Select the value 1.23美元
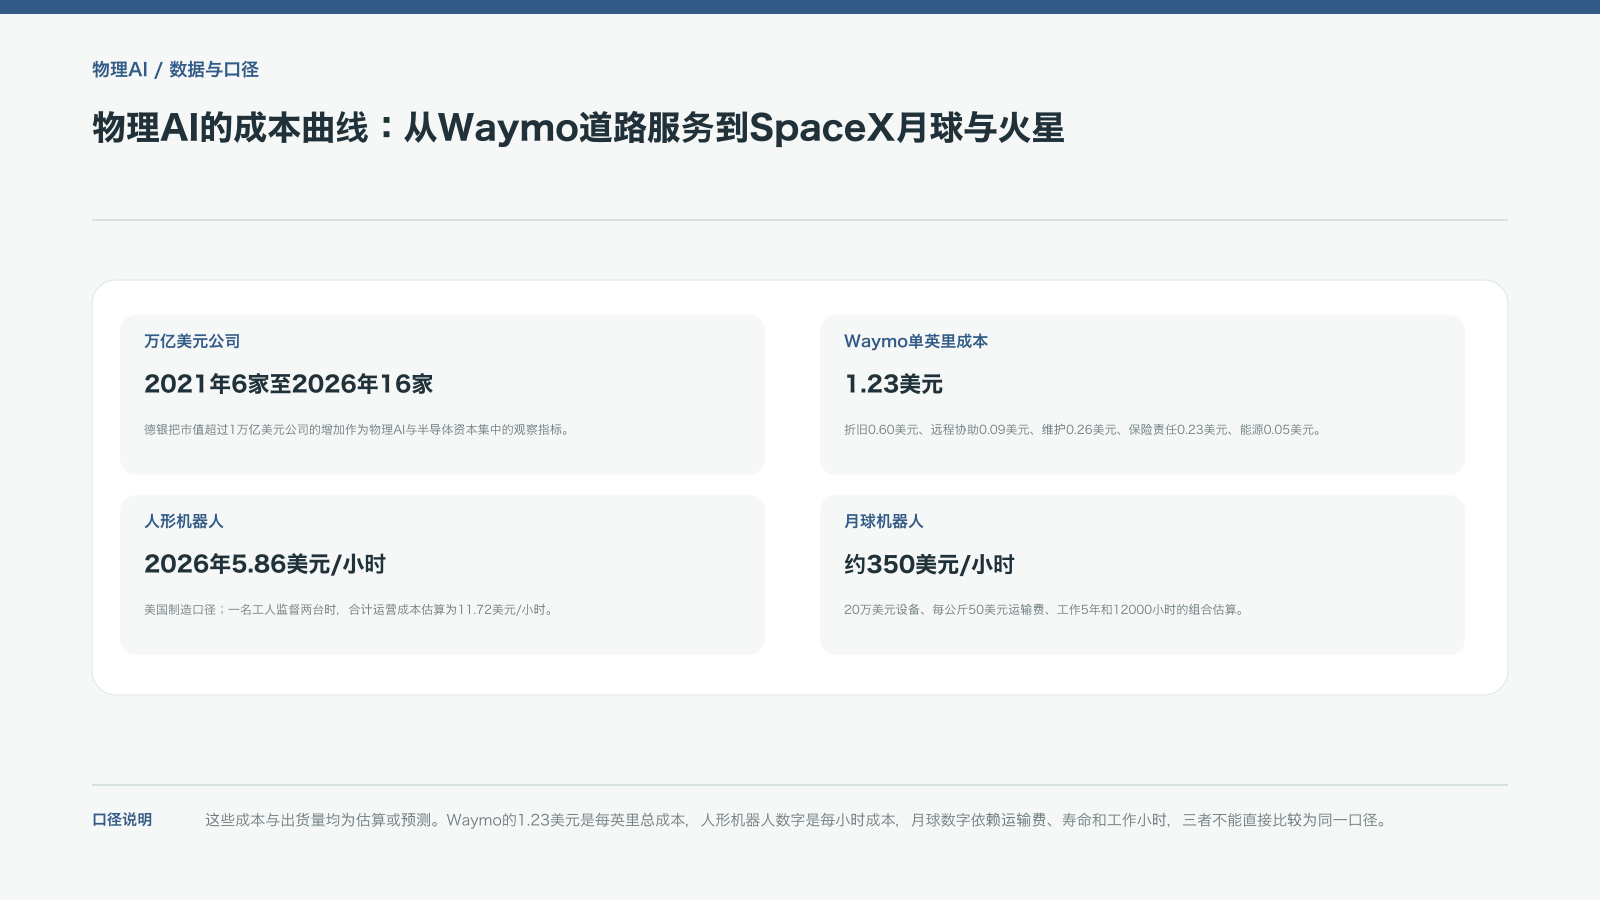 [x=893, y=384]
